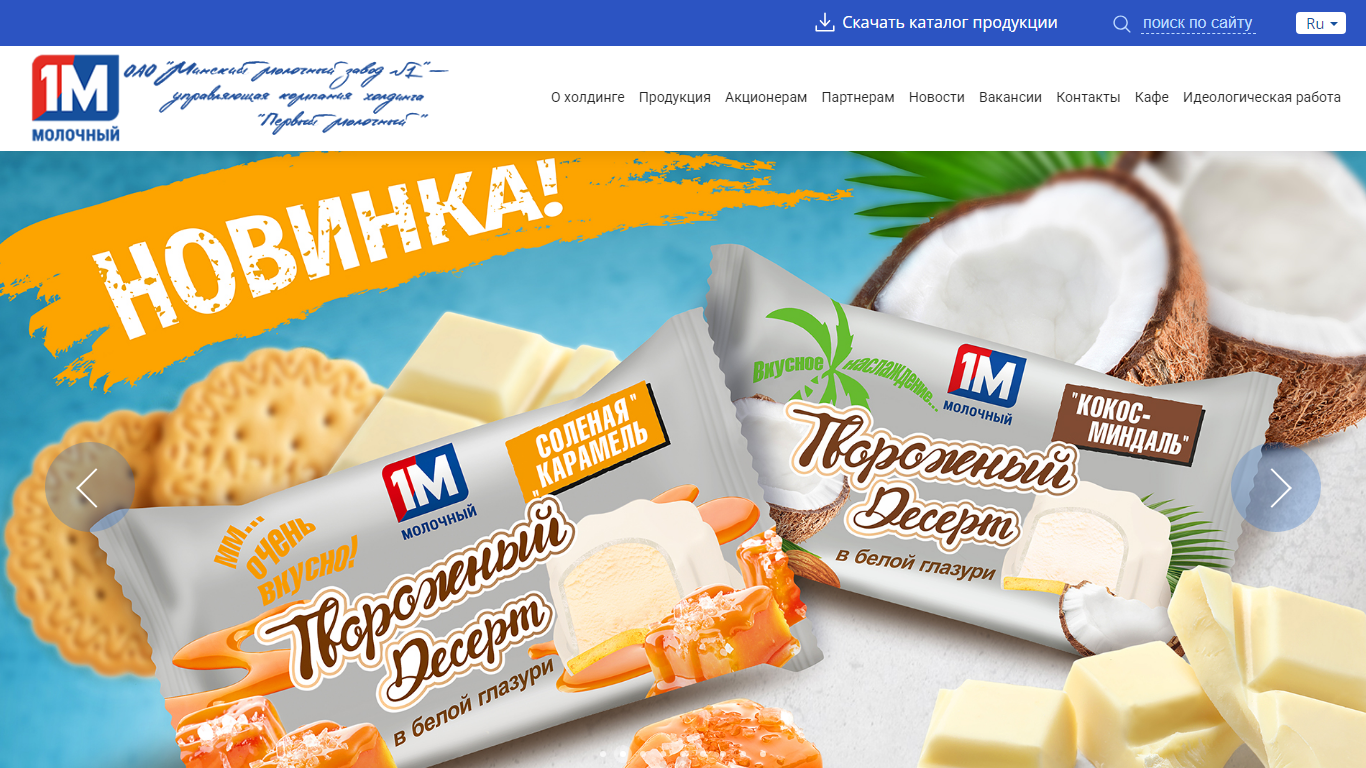Advance to the next slide arrow
The width and height of the screenshot is (1366, 768).
(1276, 487)
